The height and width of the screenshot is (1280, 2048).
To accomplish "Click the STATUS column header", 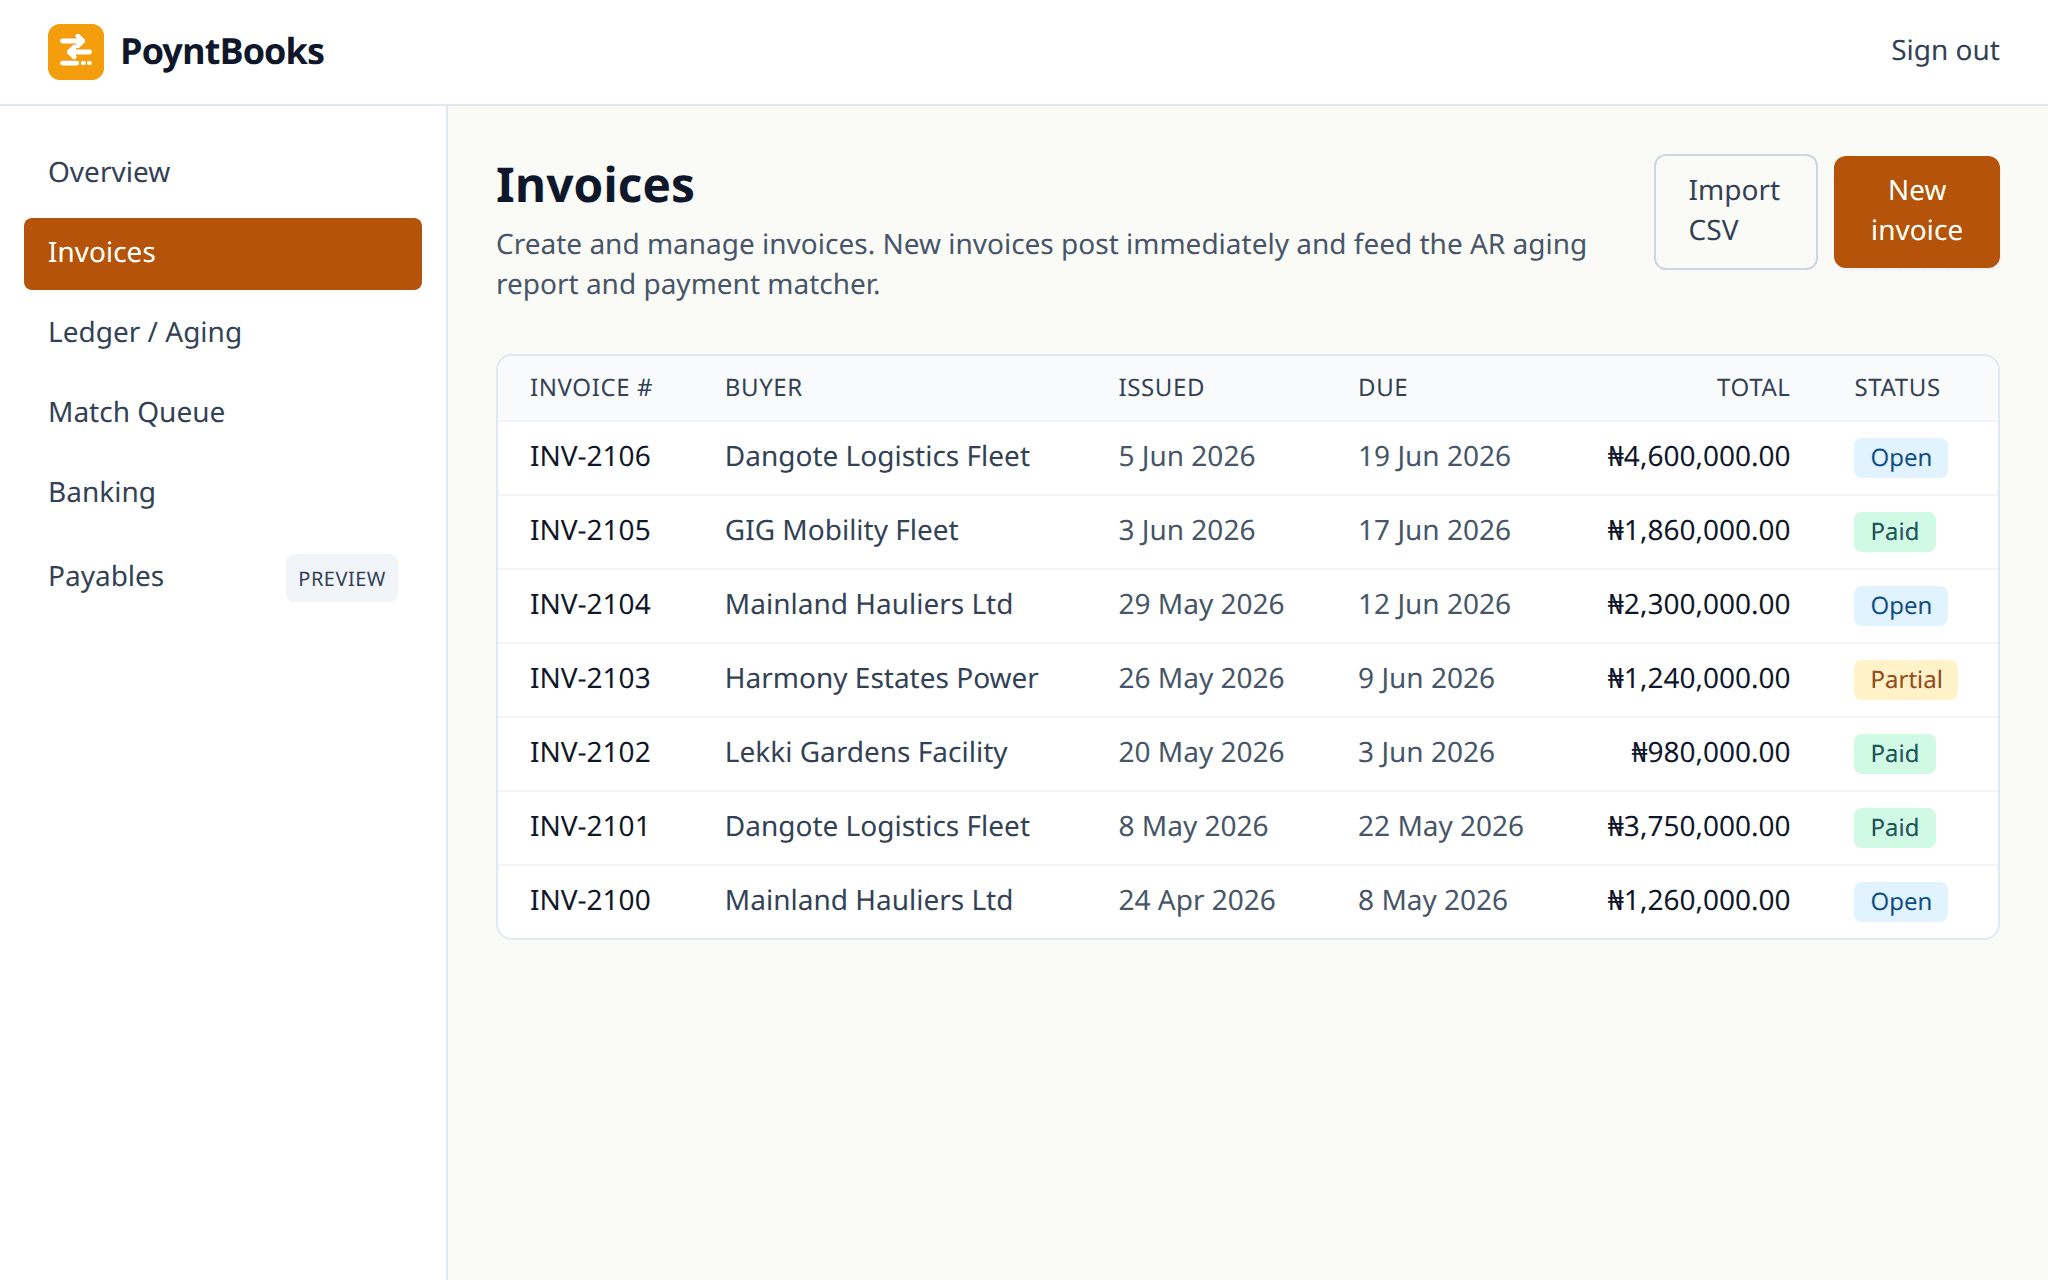I will click(x=1897, y=388).
